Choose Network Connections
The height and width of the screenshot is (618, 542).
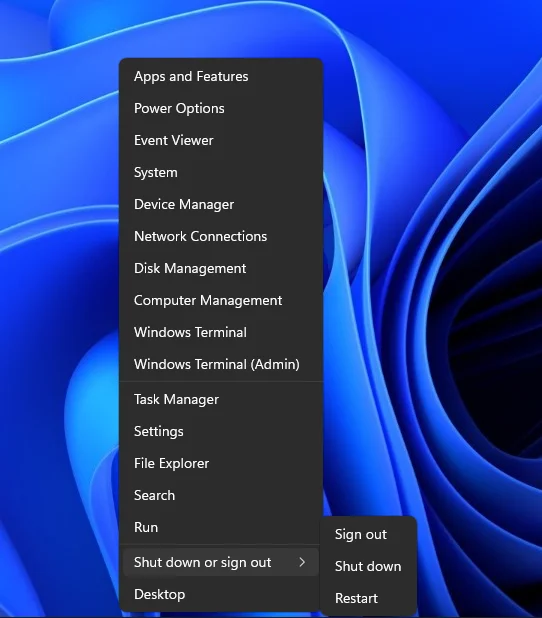pyautogui.click(x=221, y=236)
